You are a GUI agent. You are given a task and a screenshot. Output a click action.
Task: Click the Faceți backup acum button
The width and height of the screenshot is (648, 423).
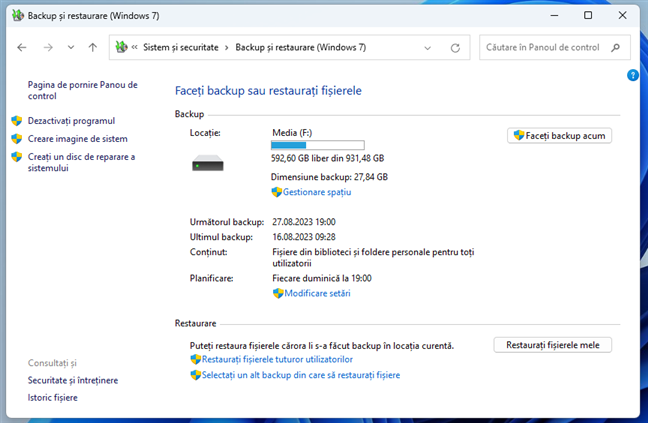pyautogui.click(x=560, y=135)
